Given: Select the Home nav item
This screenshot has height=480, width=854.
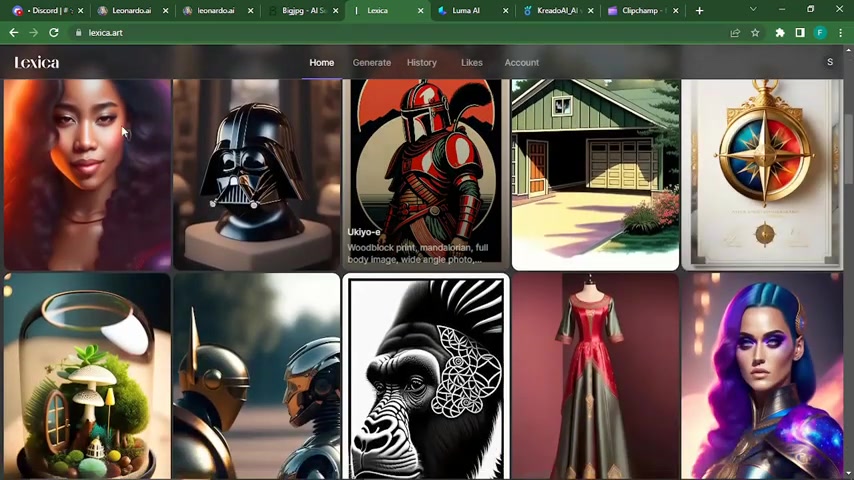Looking at the screenshot, I should pyautogui.click(x=322, y=63).
